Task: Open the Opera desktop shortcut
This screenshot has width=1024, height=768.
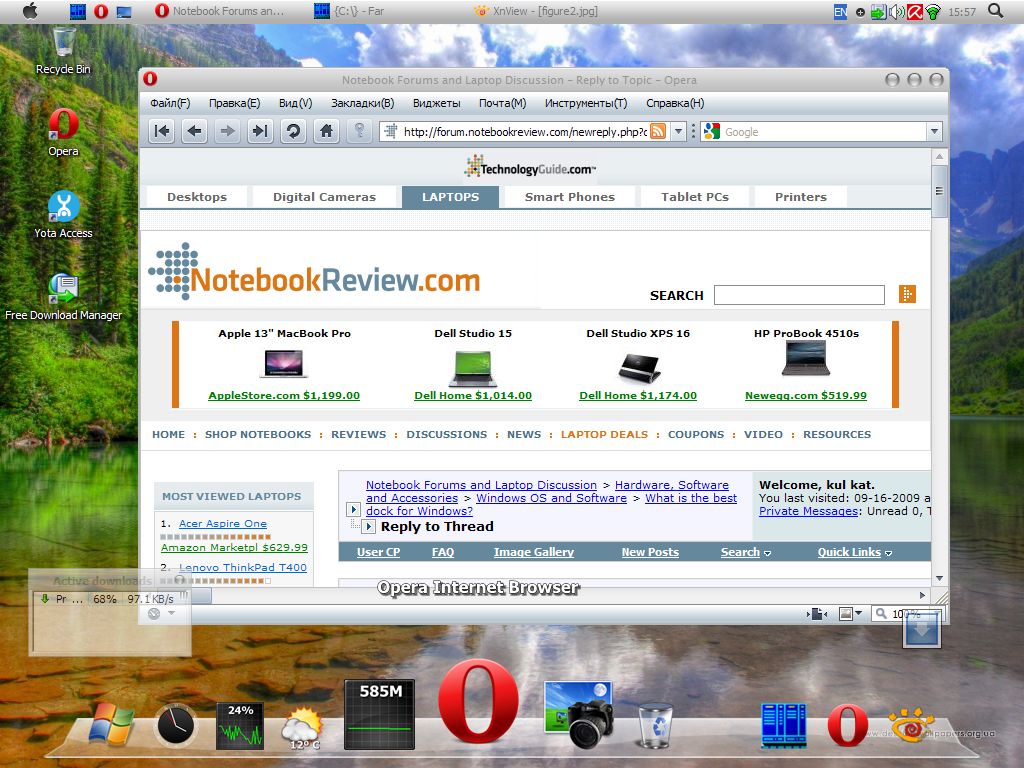Action: coord(63,133)
